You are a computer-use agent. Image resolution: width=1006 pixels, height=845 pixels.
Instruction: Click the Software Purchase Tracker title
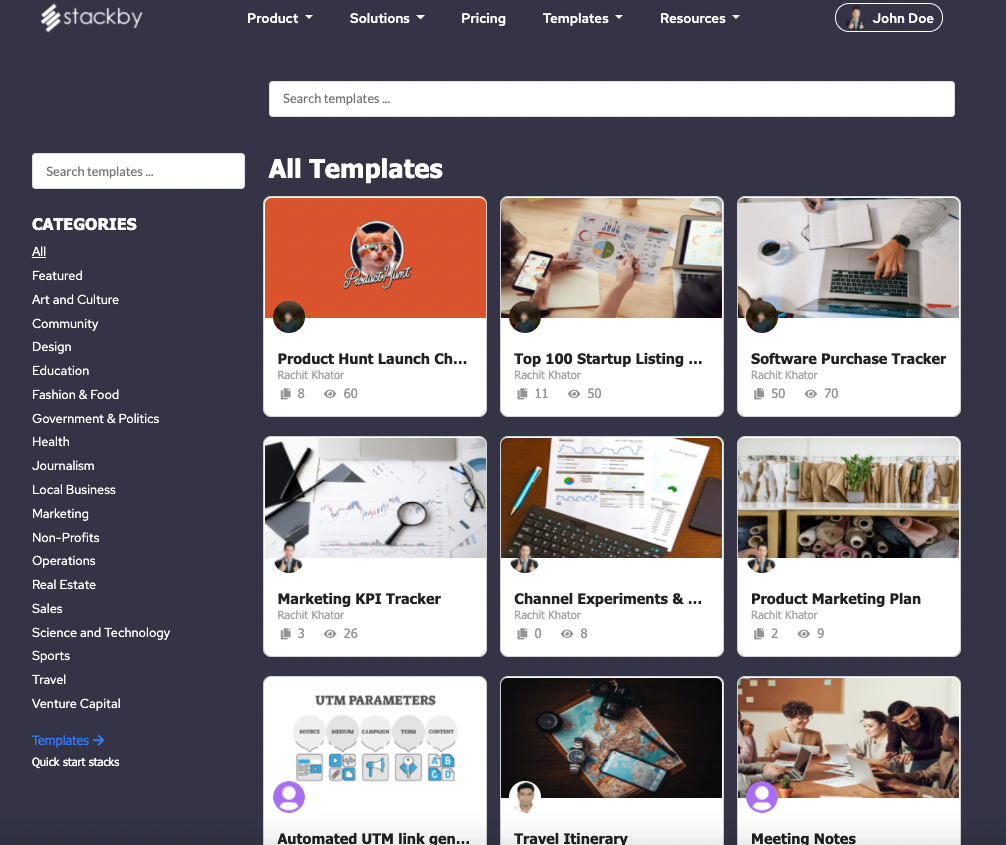848,359
